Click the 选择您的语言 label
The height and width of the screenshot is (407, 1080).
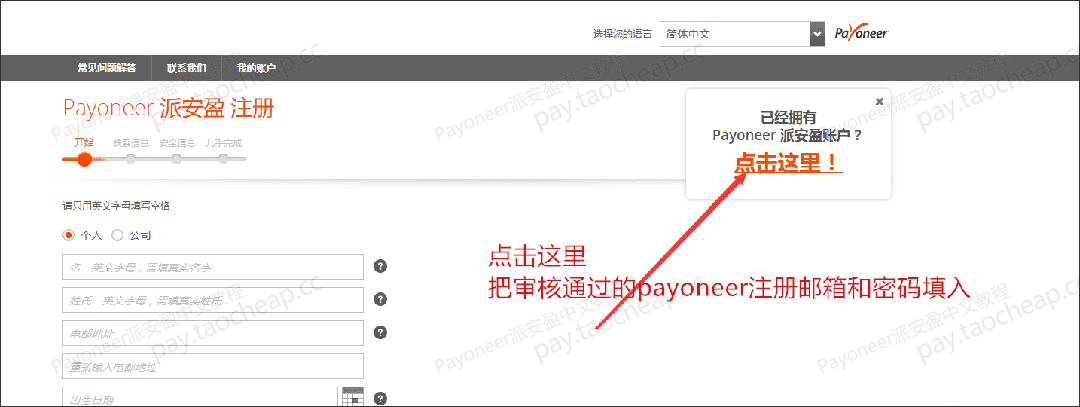[622, 33]
